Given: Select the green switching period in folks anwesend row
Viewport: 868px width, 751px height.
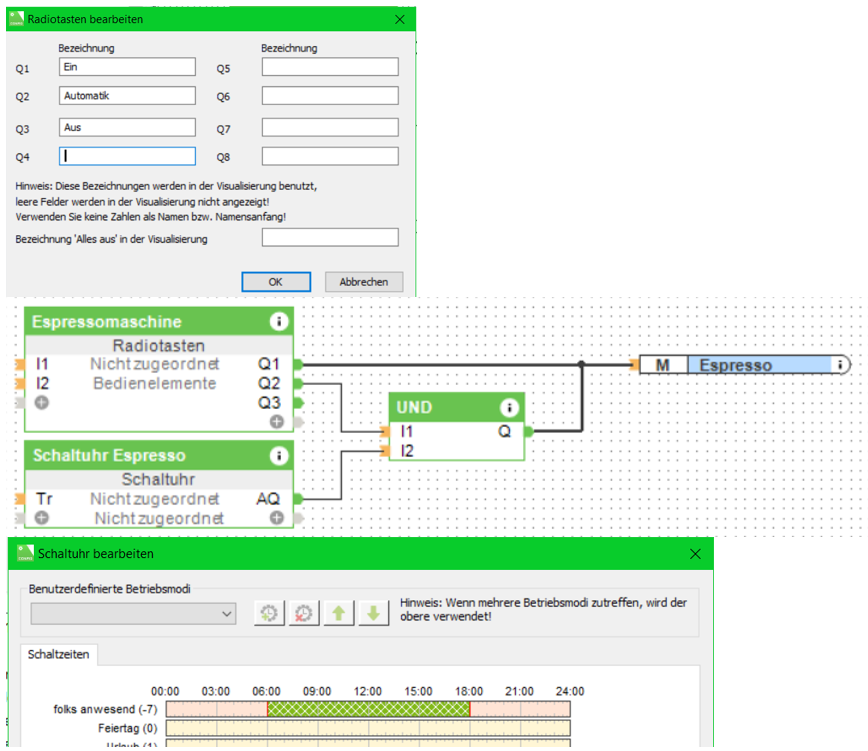Looking at the screenshot, I should click(x=369, y=709).
